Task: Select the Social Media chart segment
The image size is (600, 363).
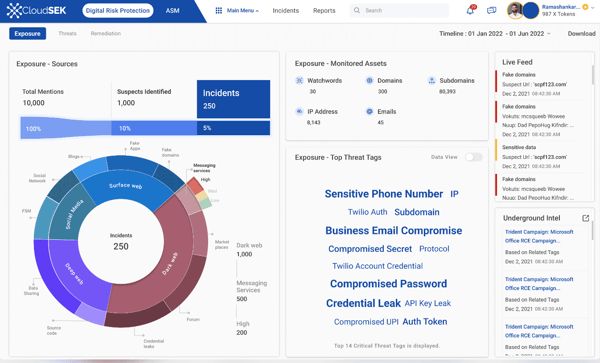Action: tap(73, 214)
